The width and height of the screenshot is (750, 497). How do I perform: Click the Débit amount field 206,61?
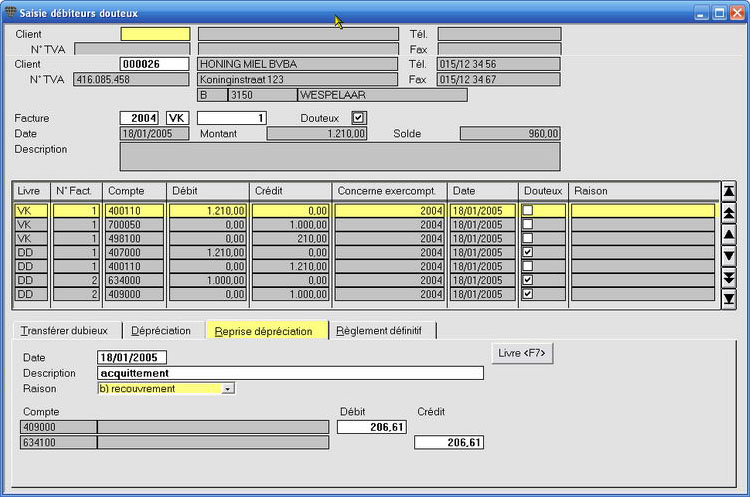point(372,427)
